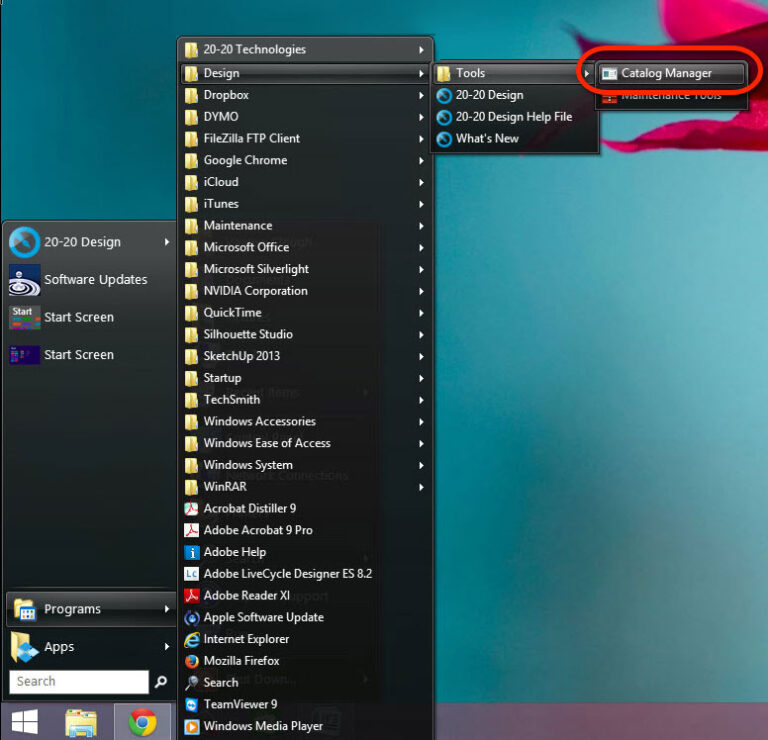Click Software Updates in start menu
The width and height of the screenshot is (768, 740).
pos(95,280)
